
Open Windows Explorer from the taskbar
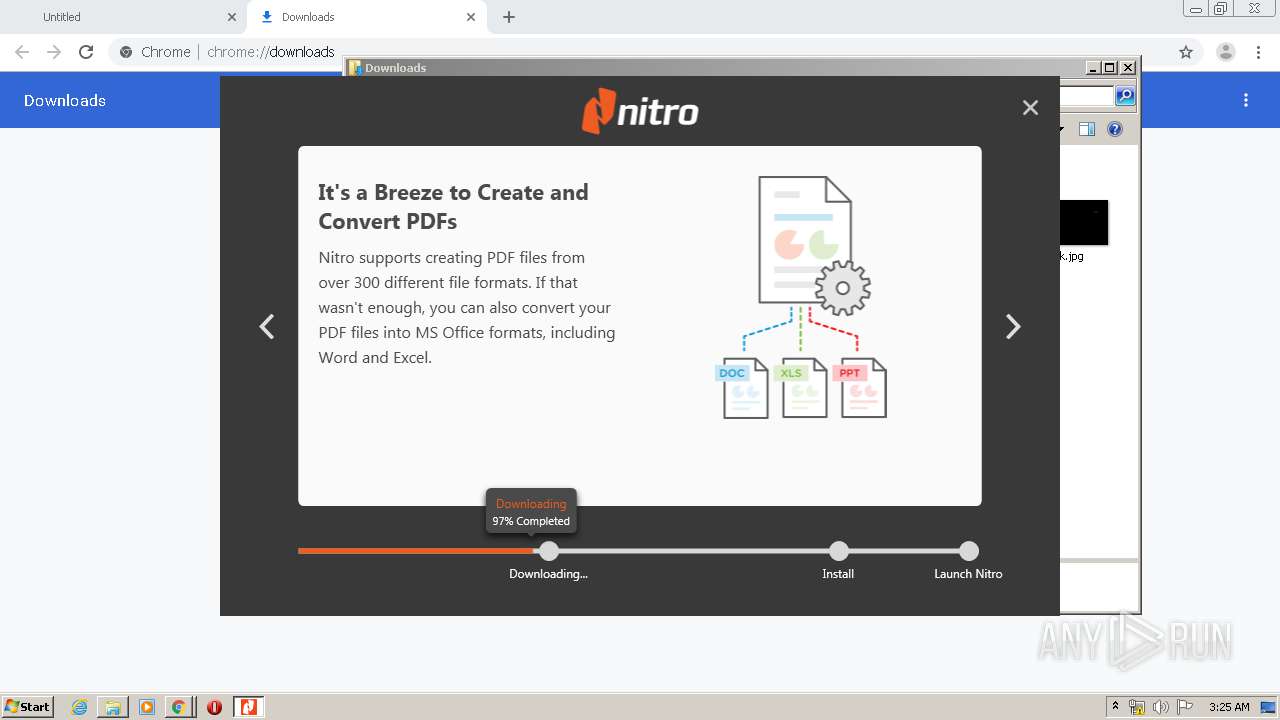coord(113,707)
